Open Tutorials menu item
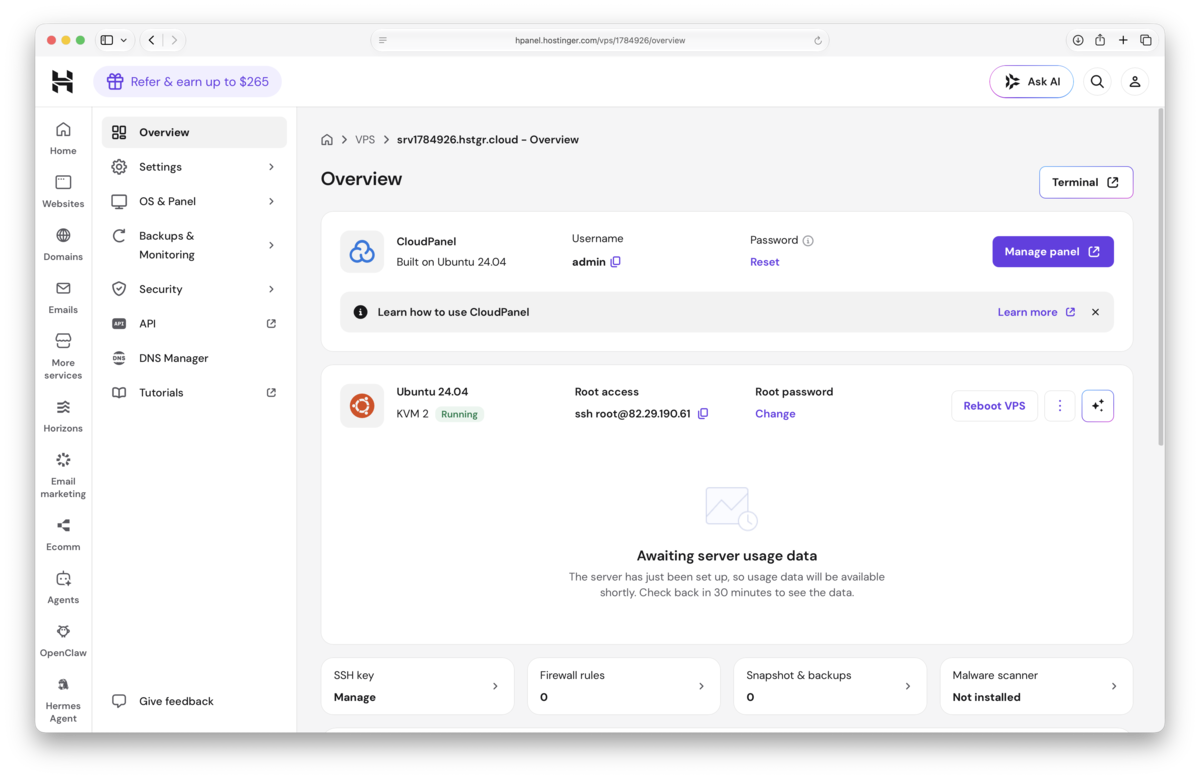The height and width of the screenshot is (779, 1200). [194, 393]
